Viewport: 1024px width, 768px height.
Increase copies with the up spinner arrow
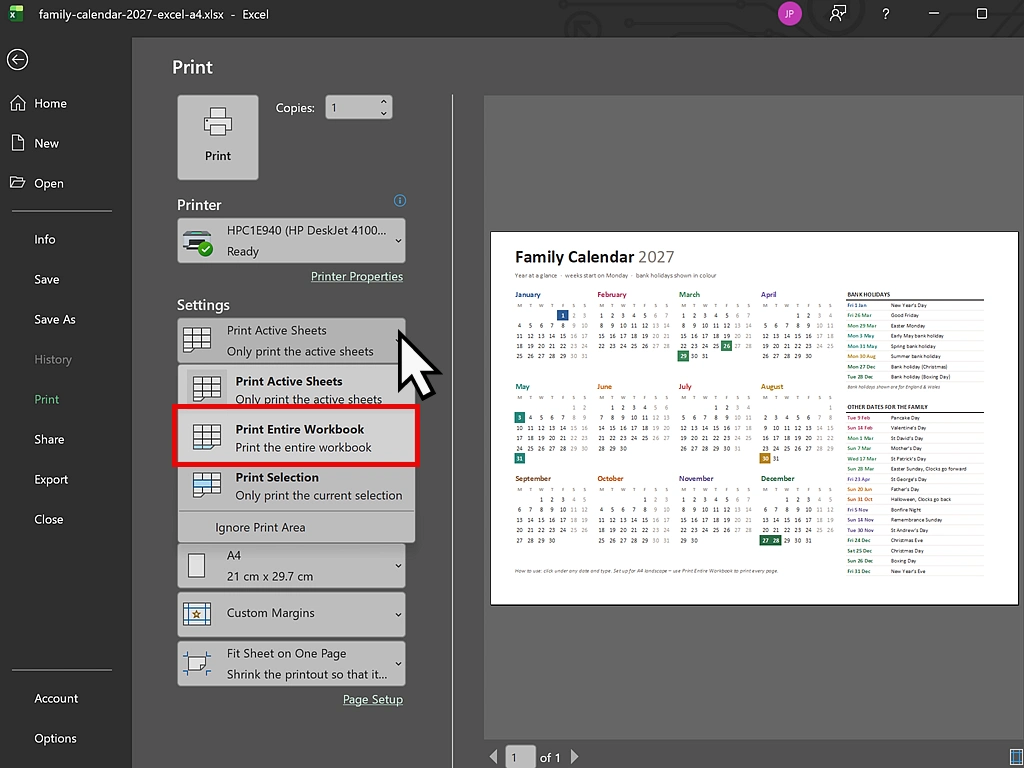(383, 101)
